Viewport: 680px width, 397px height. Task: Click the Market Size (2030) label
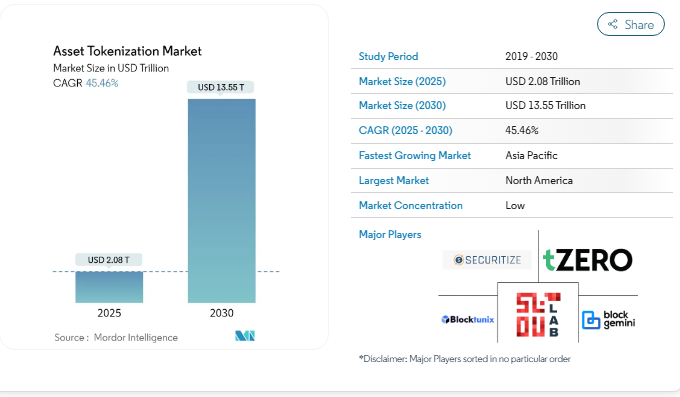402,105
